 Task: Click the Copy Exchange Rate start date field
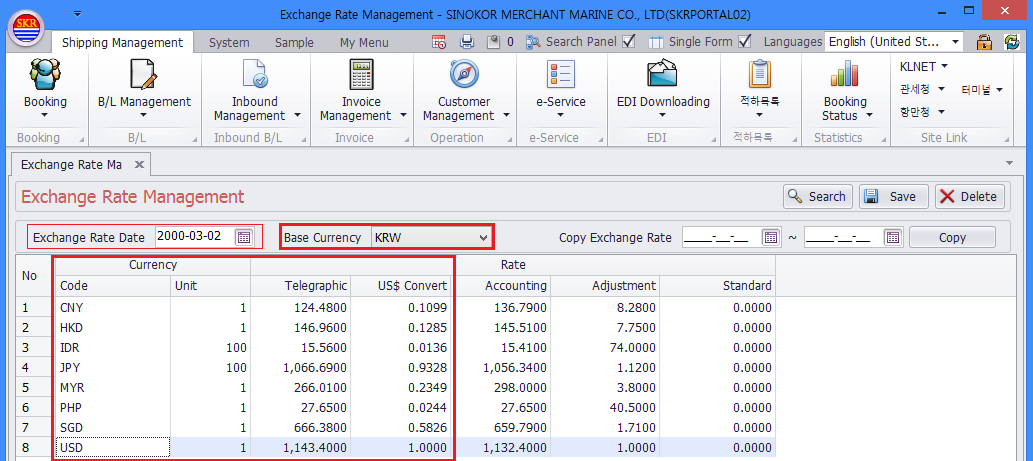tap(722, 238)
